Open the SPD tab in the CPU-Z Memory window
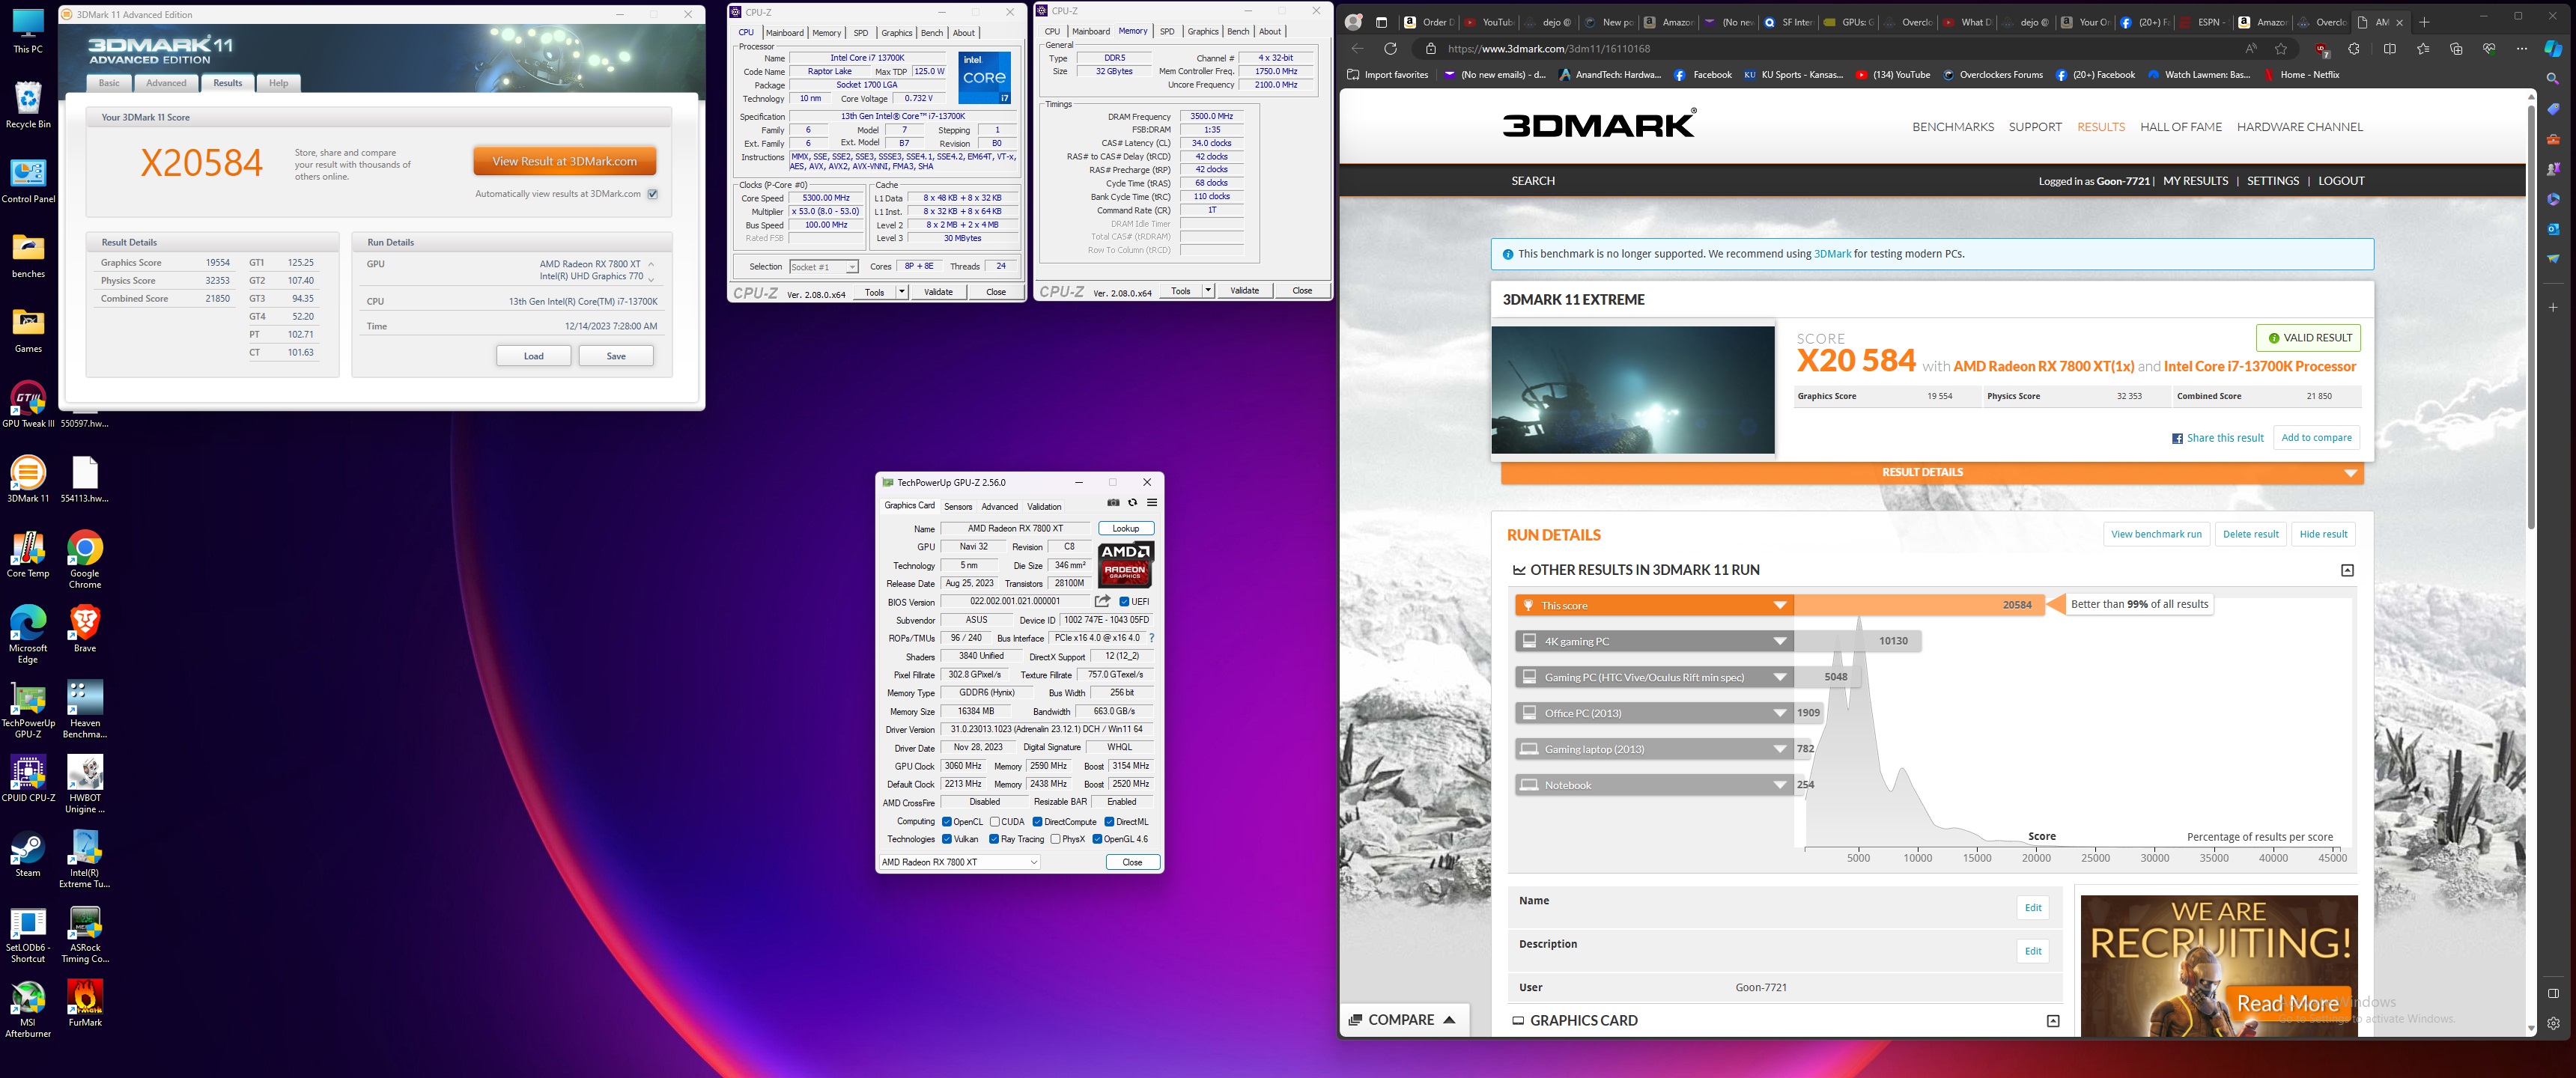2576x1078 pixels. pyautogui.click(x=1167, y=32)
